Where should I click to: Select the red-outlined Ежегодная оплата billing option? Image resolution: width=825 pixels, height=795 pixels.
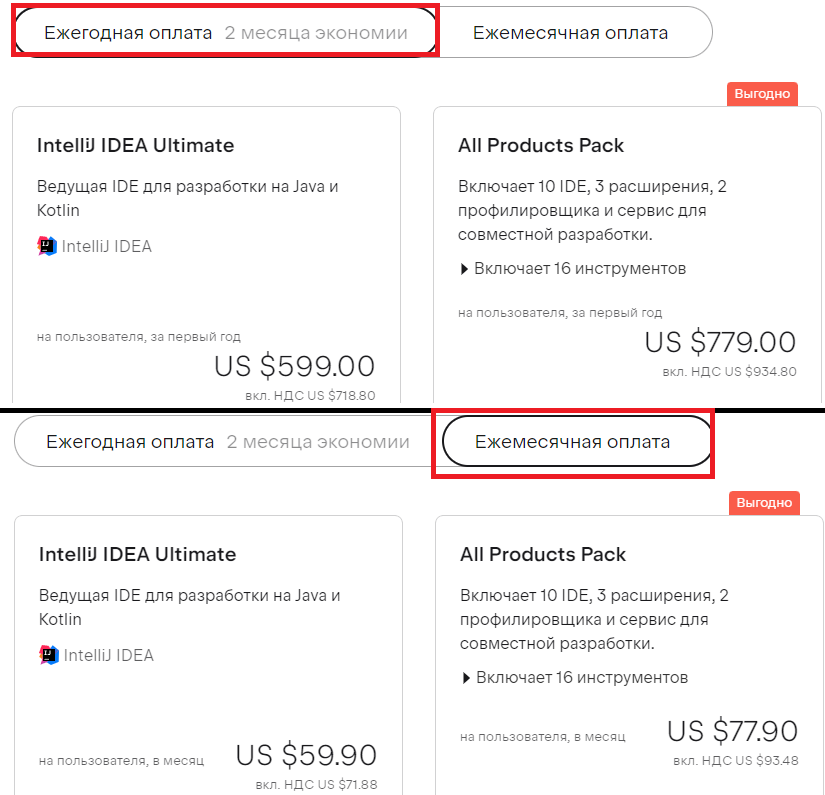225,33
